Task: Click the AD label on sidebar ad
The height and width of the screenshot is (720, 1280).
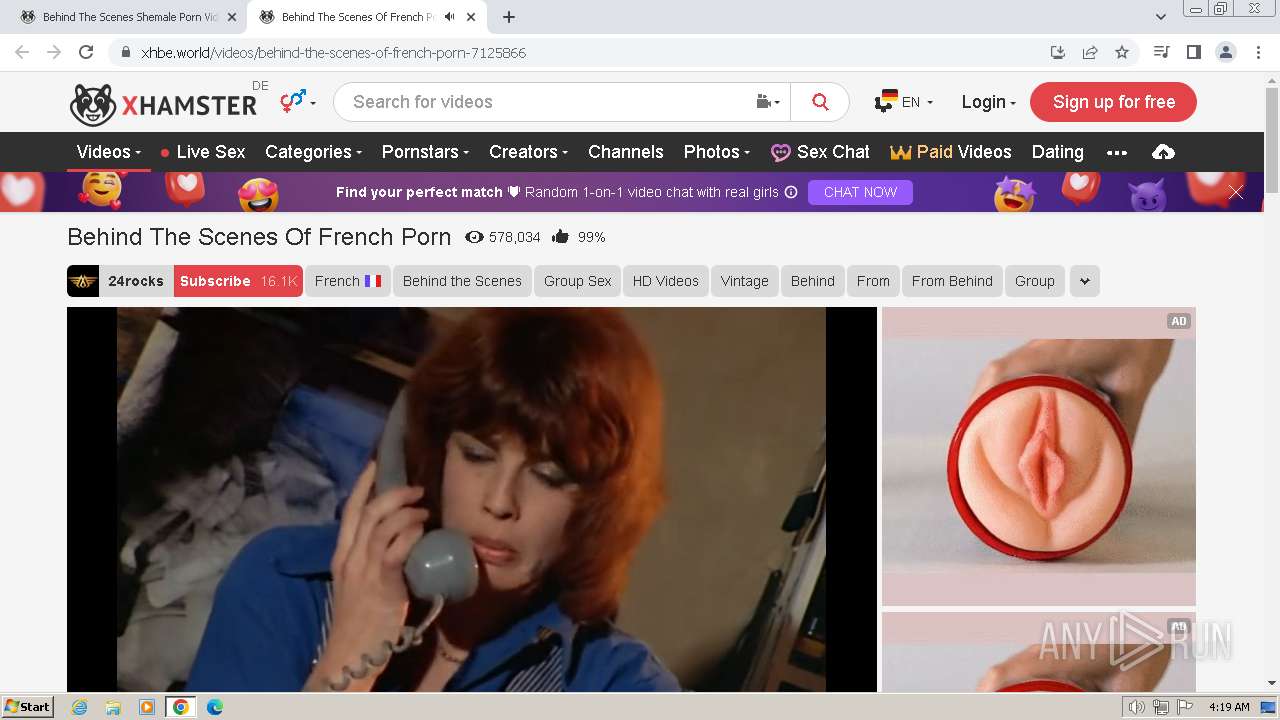Action: click(1179, 321)
